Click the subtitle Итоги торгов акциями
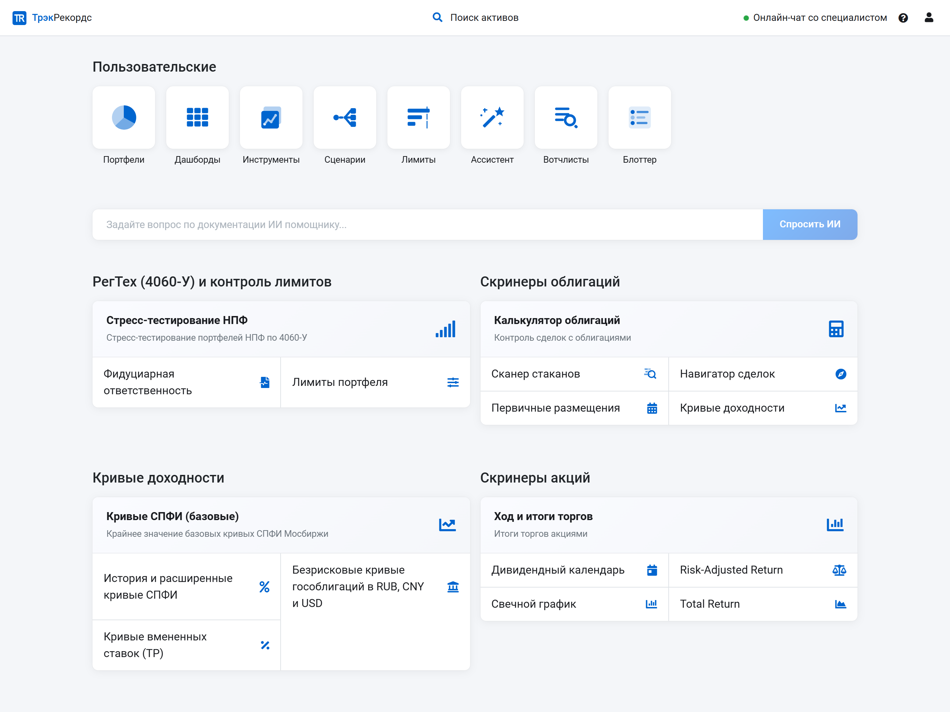Screen dimensions: 950x712 [540, 534]
